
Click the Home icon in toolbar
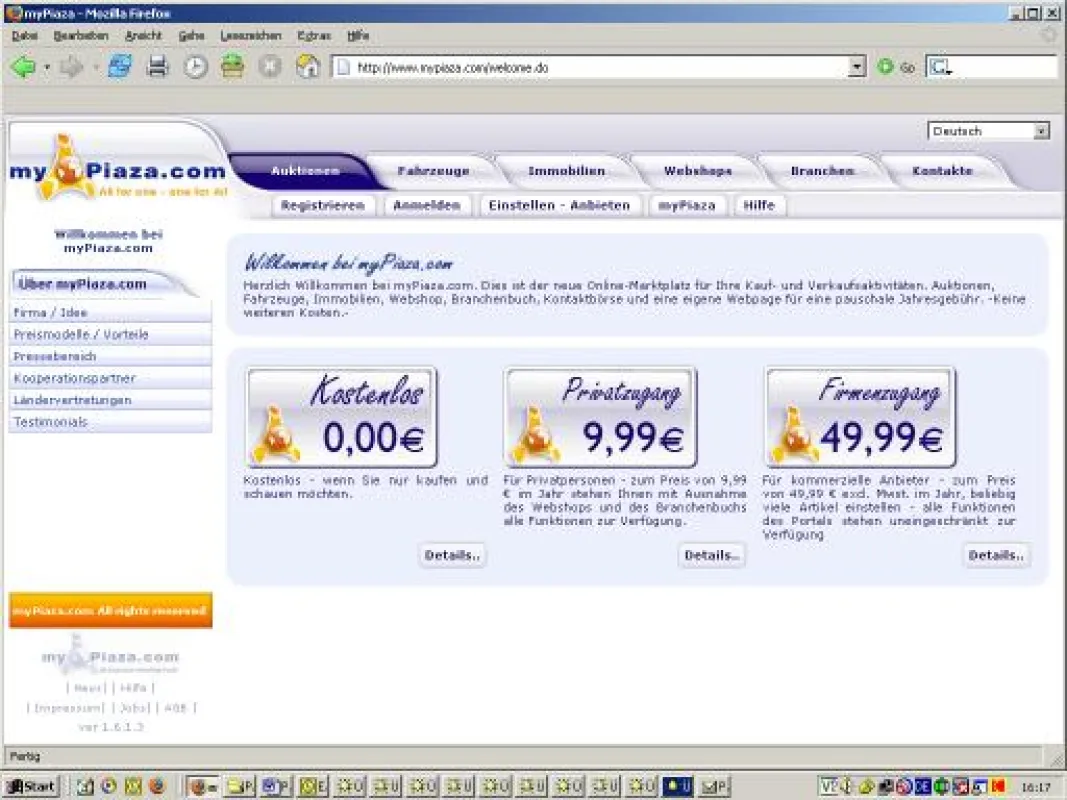[x=308, y=66]
